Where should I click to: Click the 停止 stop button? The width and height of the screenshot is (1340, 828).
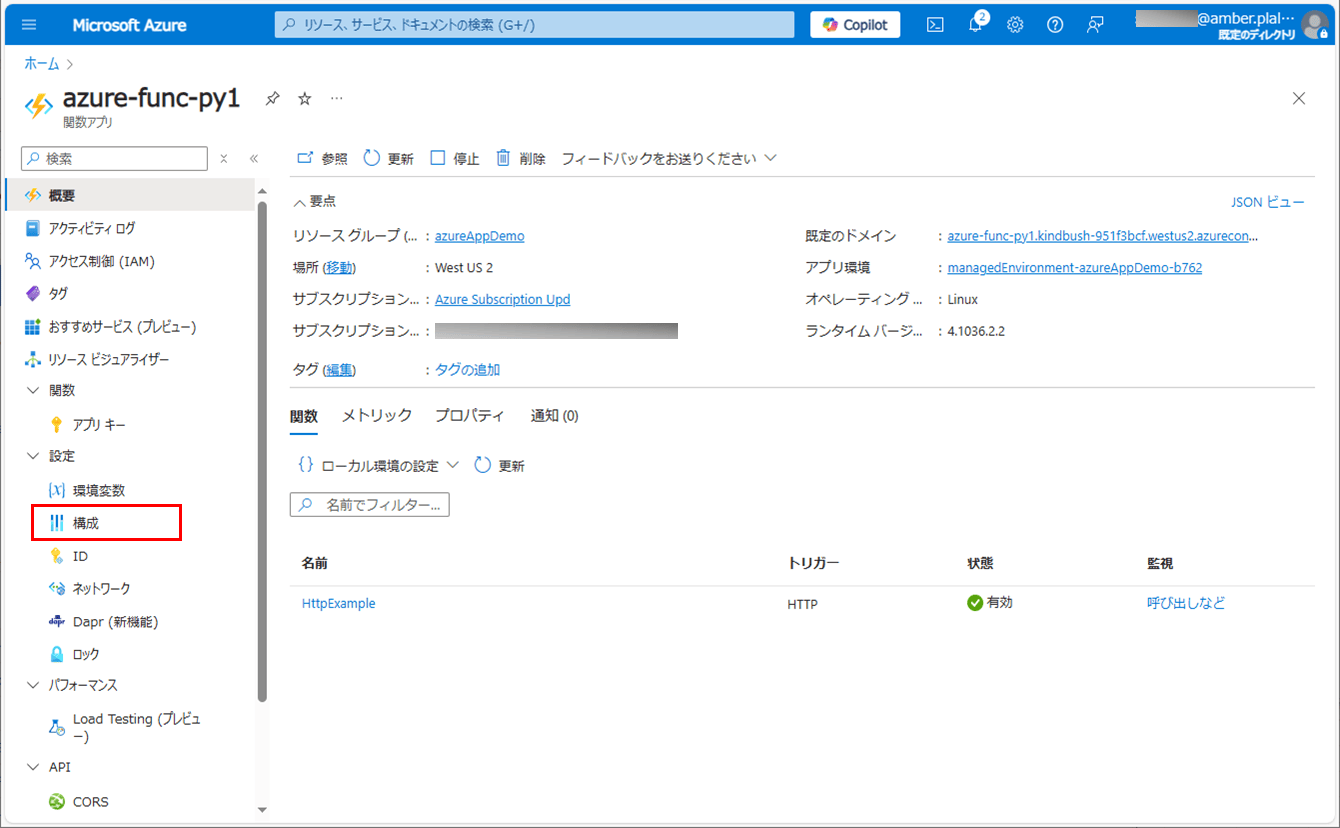click(454, 158)
